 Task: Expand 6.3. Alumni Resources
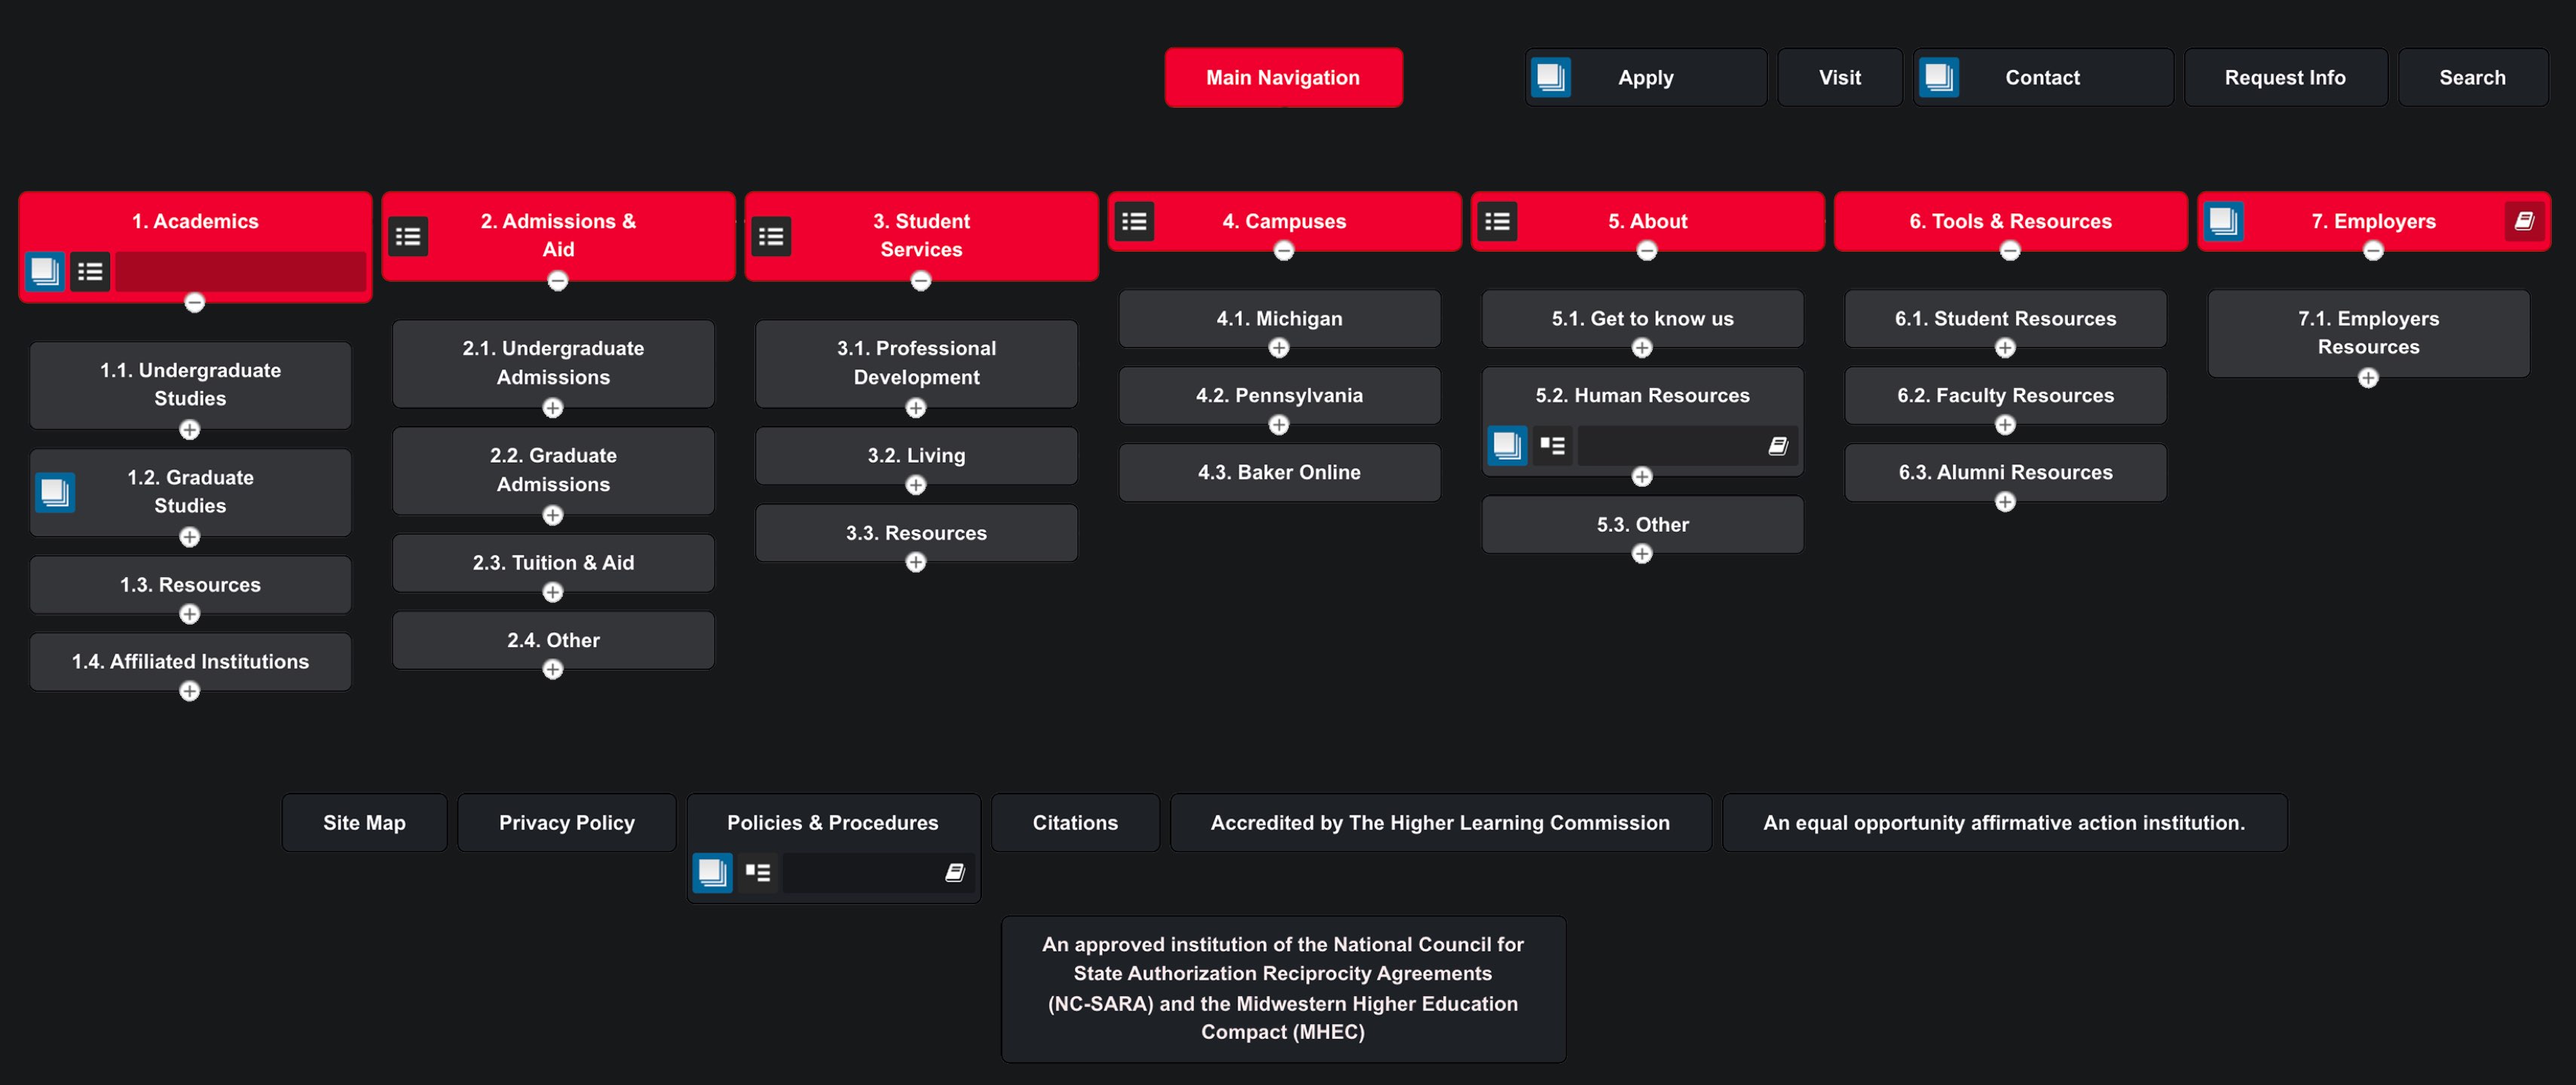(x=2005, y=502)
